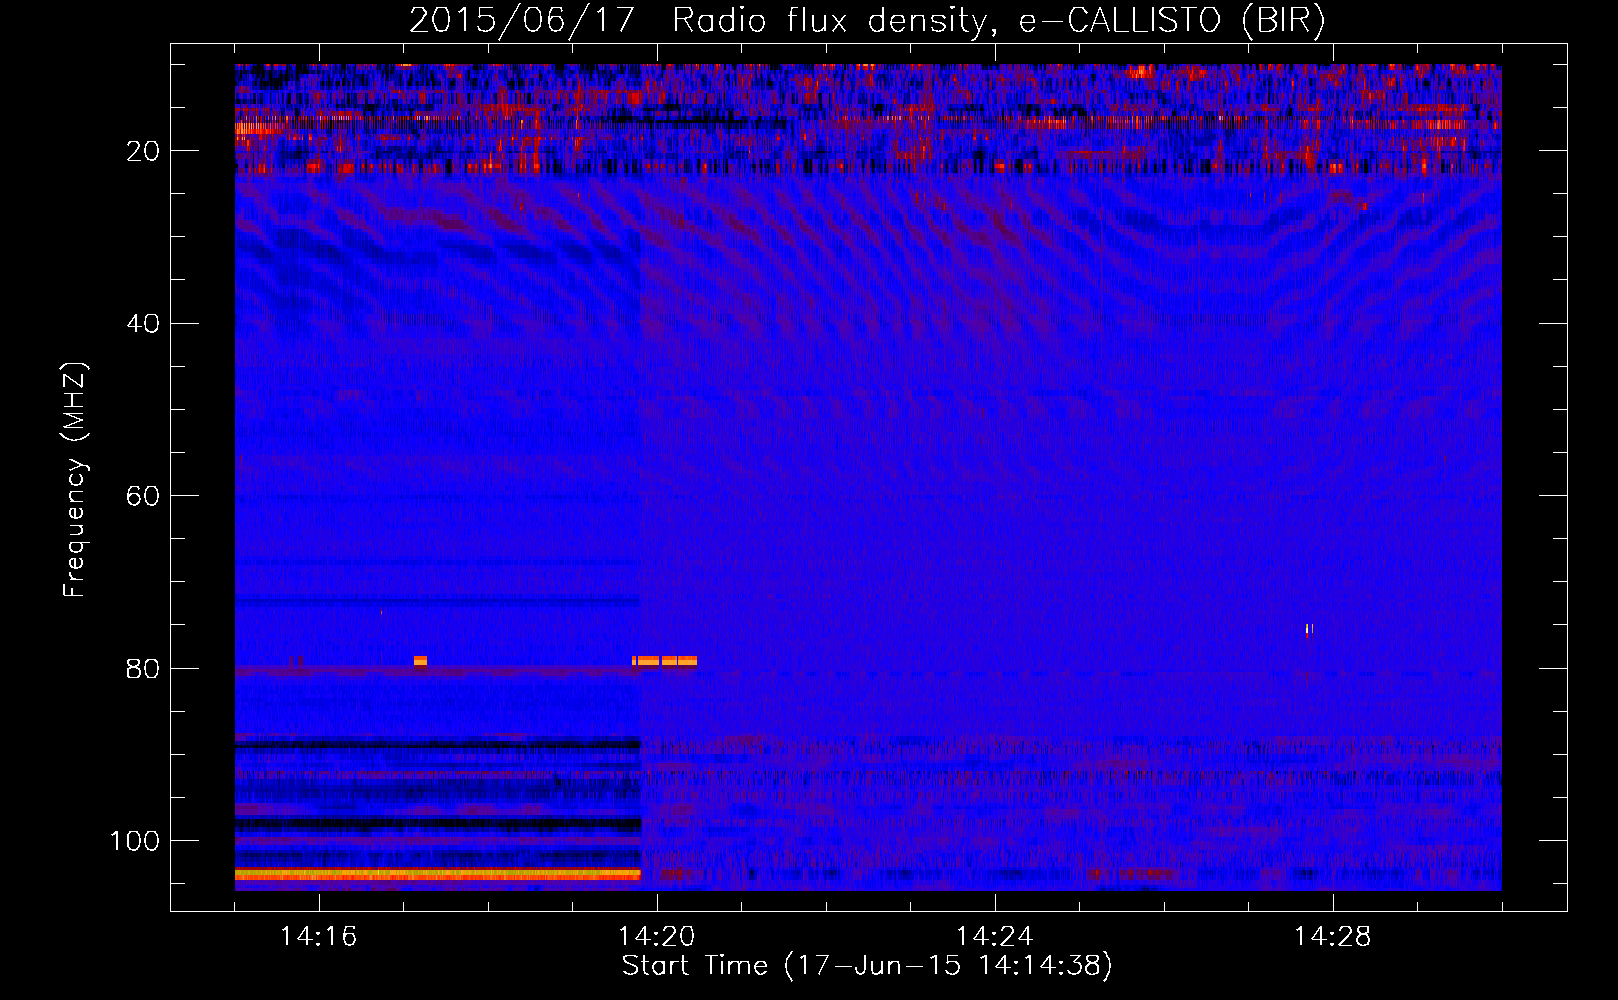
Task: Click the long orange burst near 80 MHz at 14:20
Action: pyautogui.click(x=665, y=661)
